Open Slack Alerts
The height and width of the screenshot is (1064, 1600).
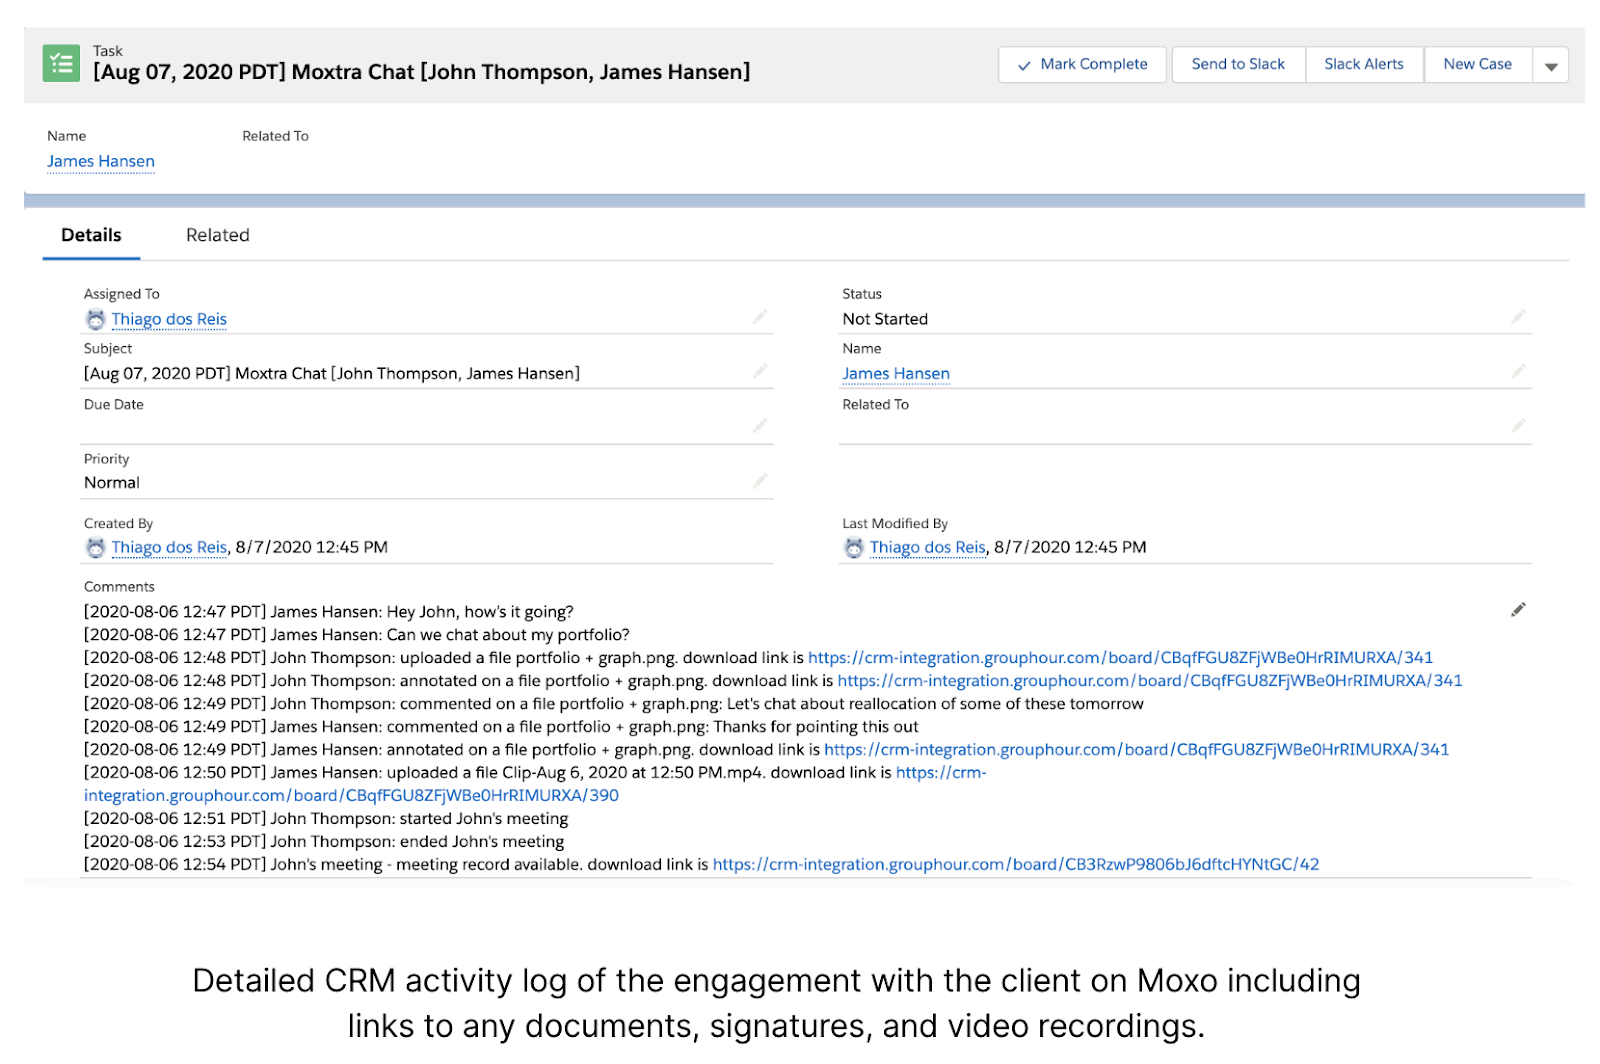pos(1364,64)
